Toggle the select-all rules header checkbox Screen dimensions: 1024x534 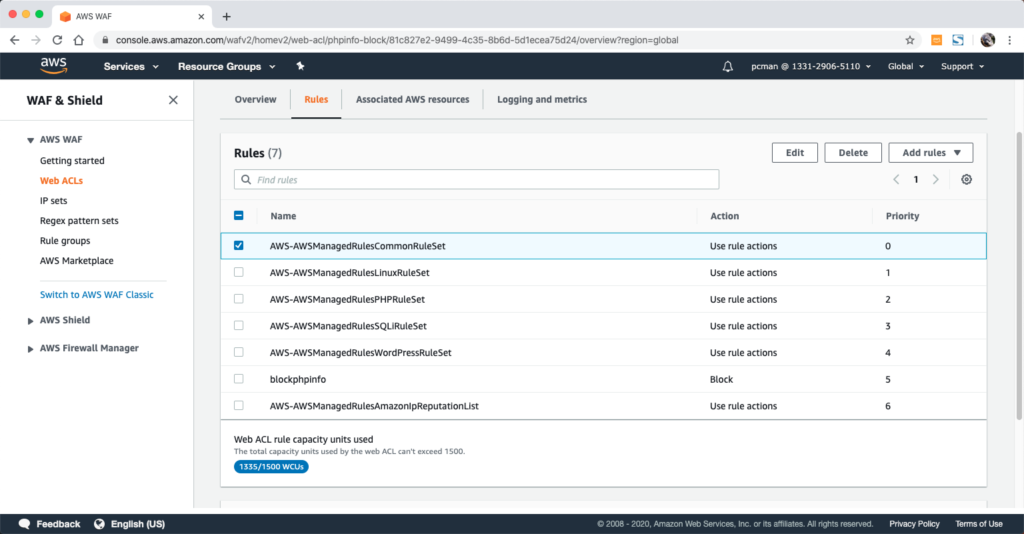pos(238,216)
